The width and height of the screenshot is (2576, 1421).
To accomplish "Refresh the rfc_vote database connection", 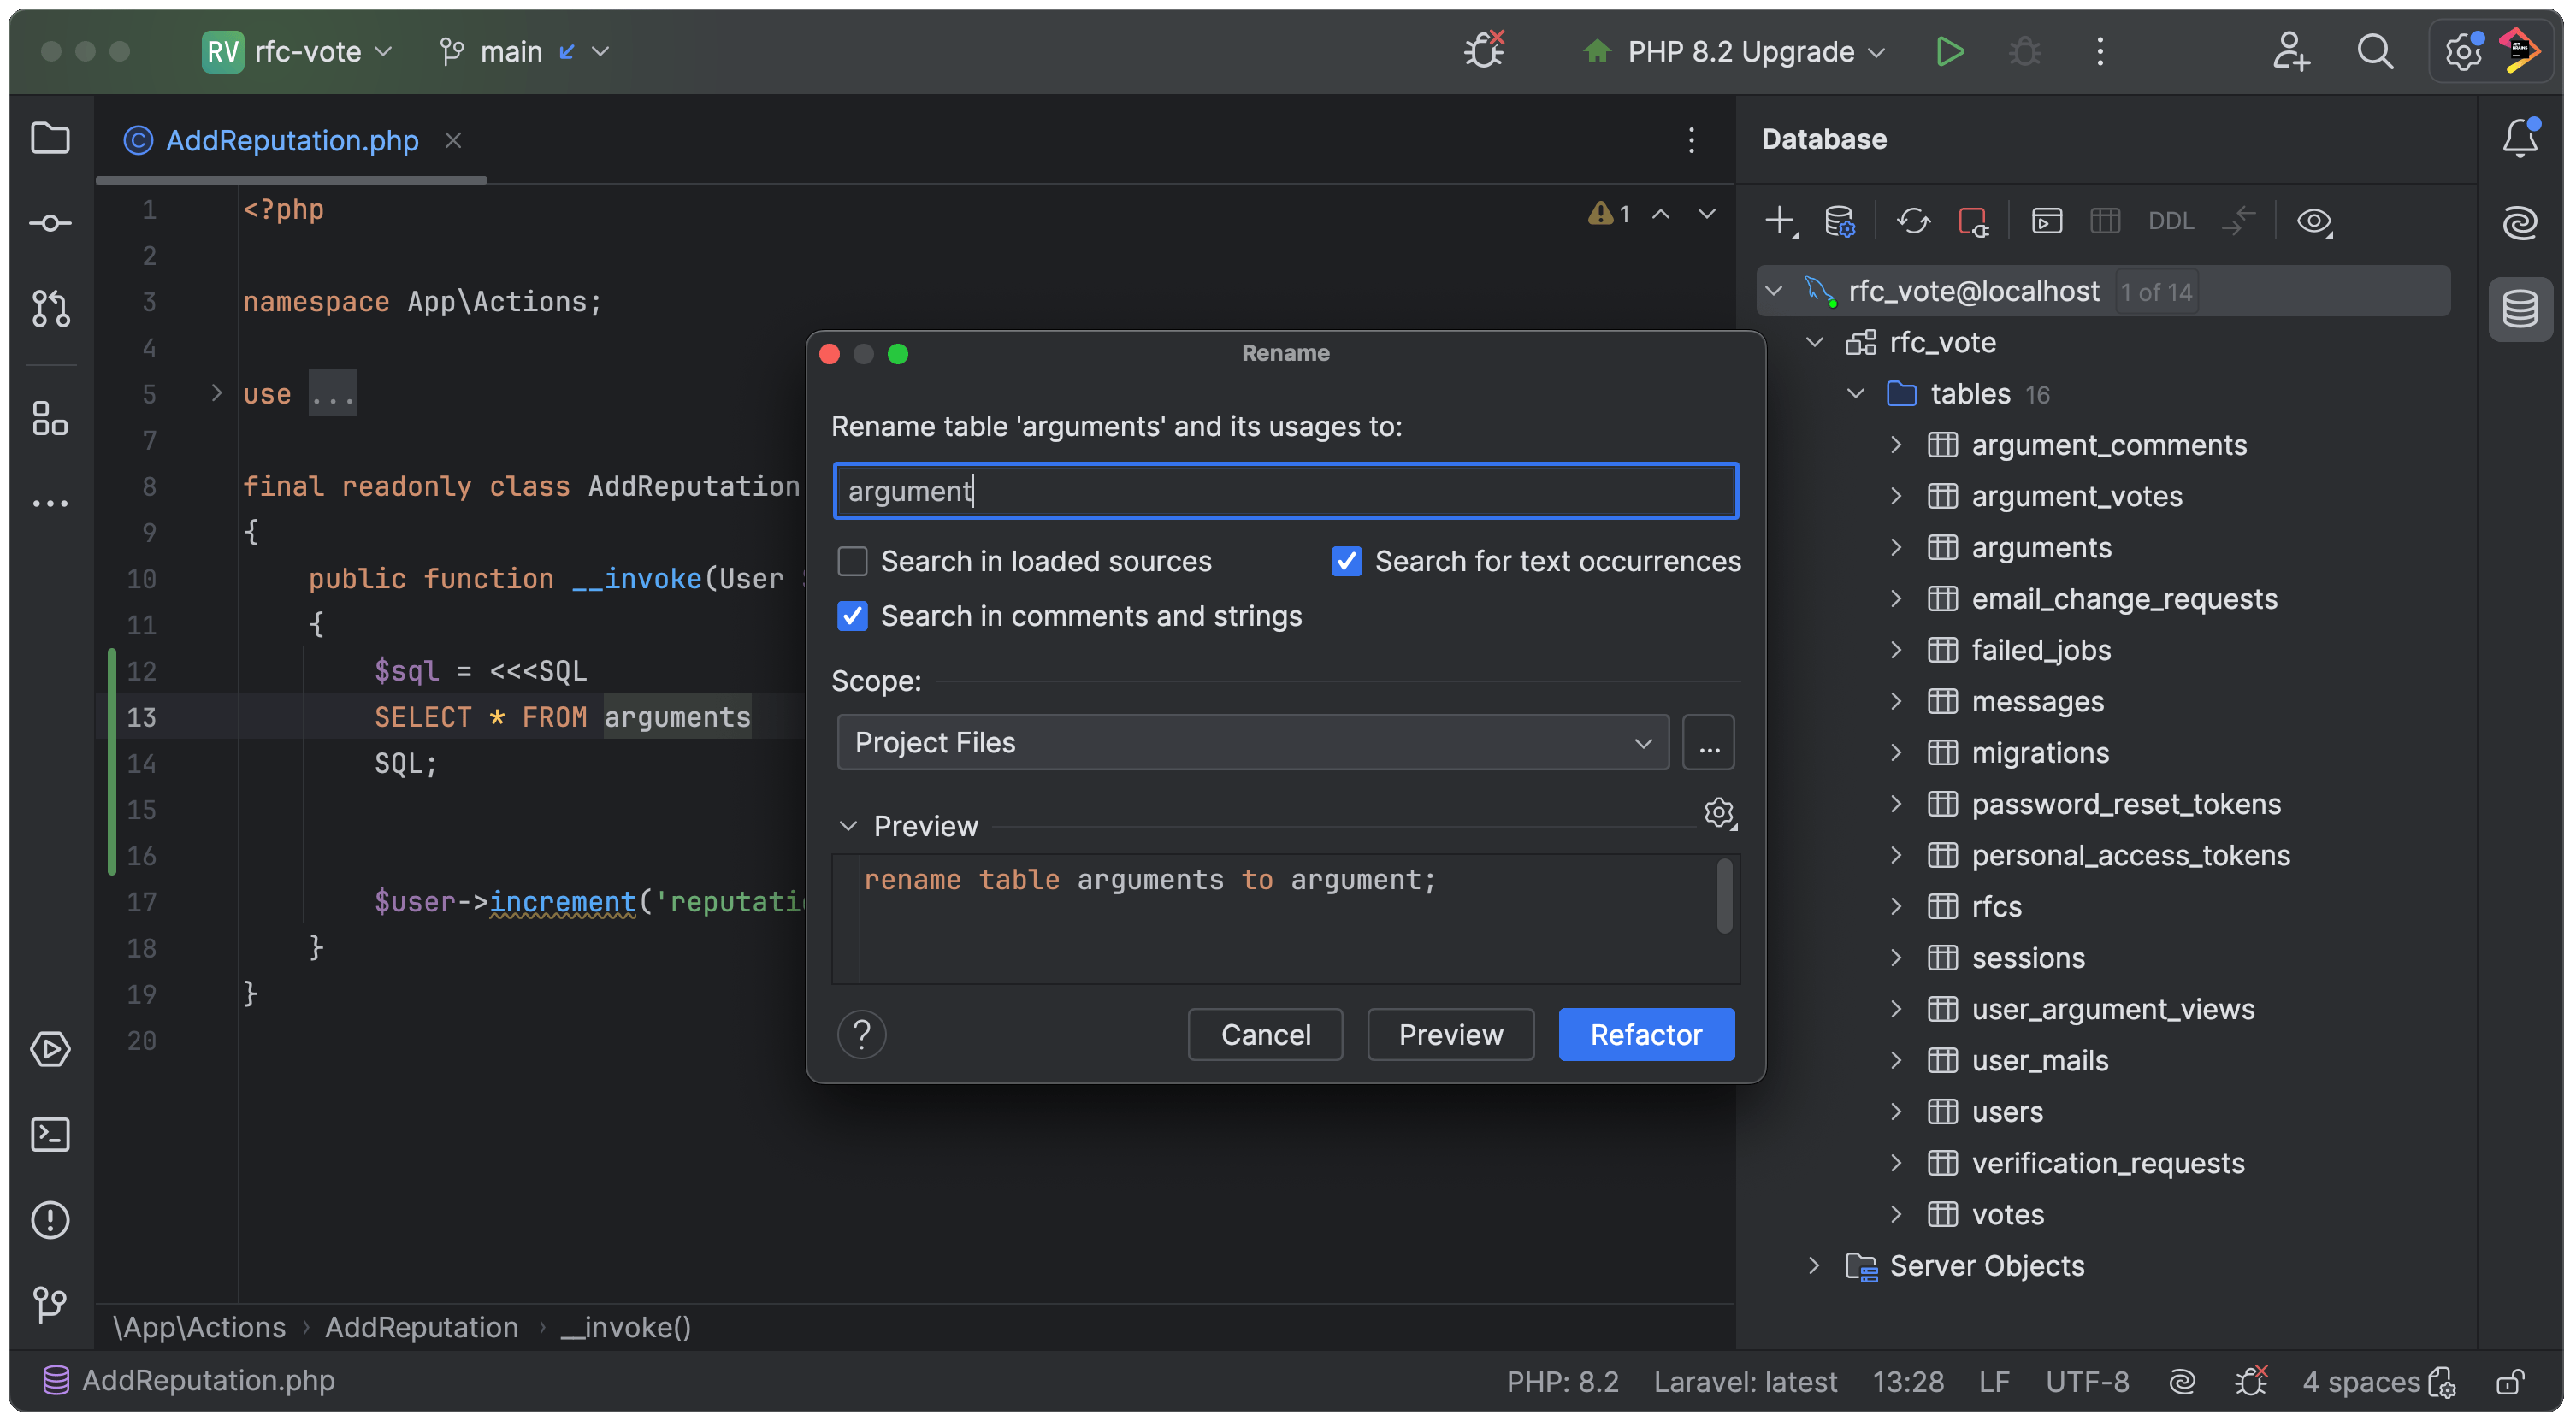I will [1913, 221].
